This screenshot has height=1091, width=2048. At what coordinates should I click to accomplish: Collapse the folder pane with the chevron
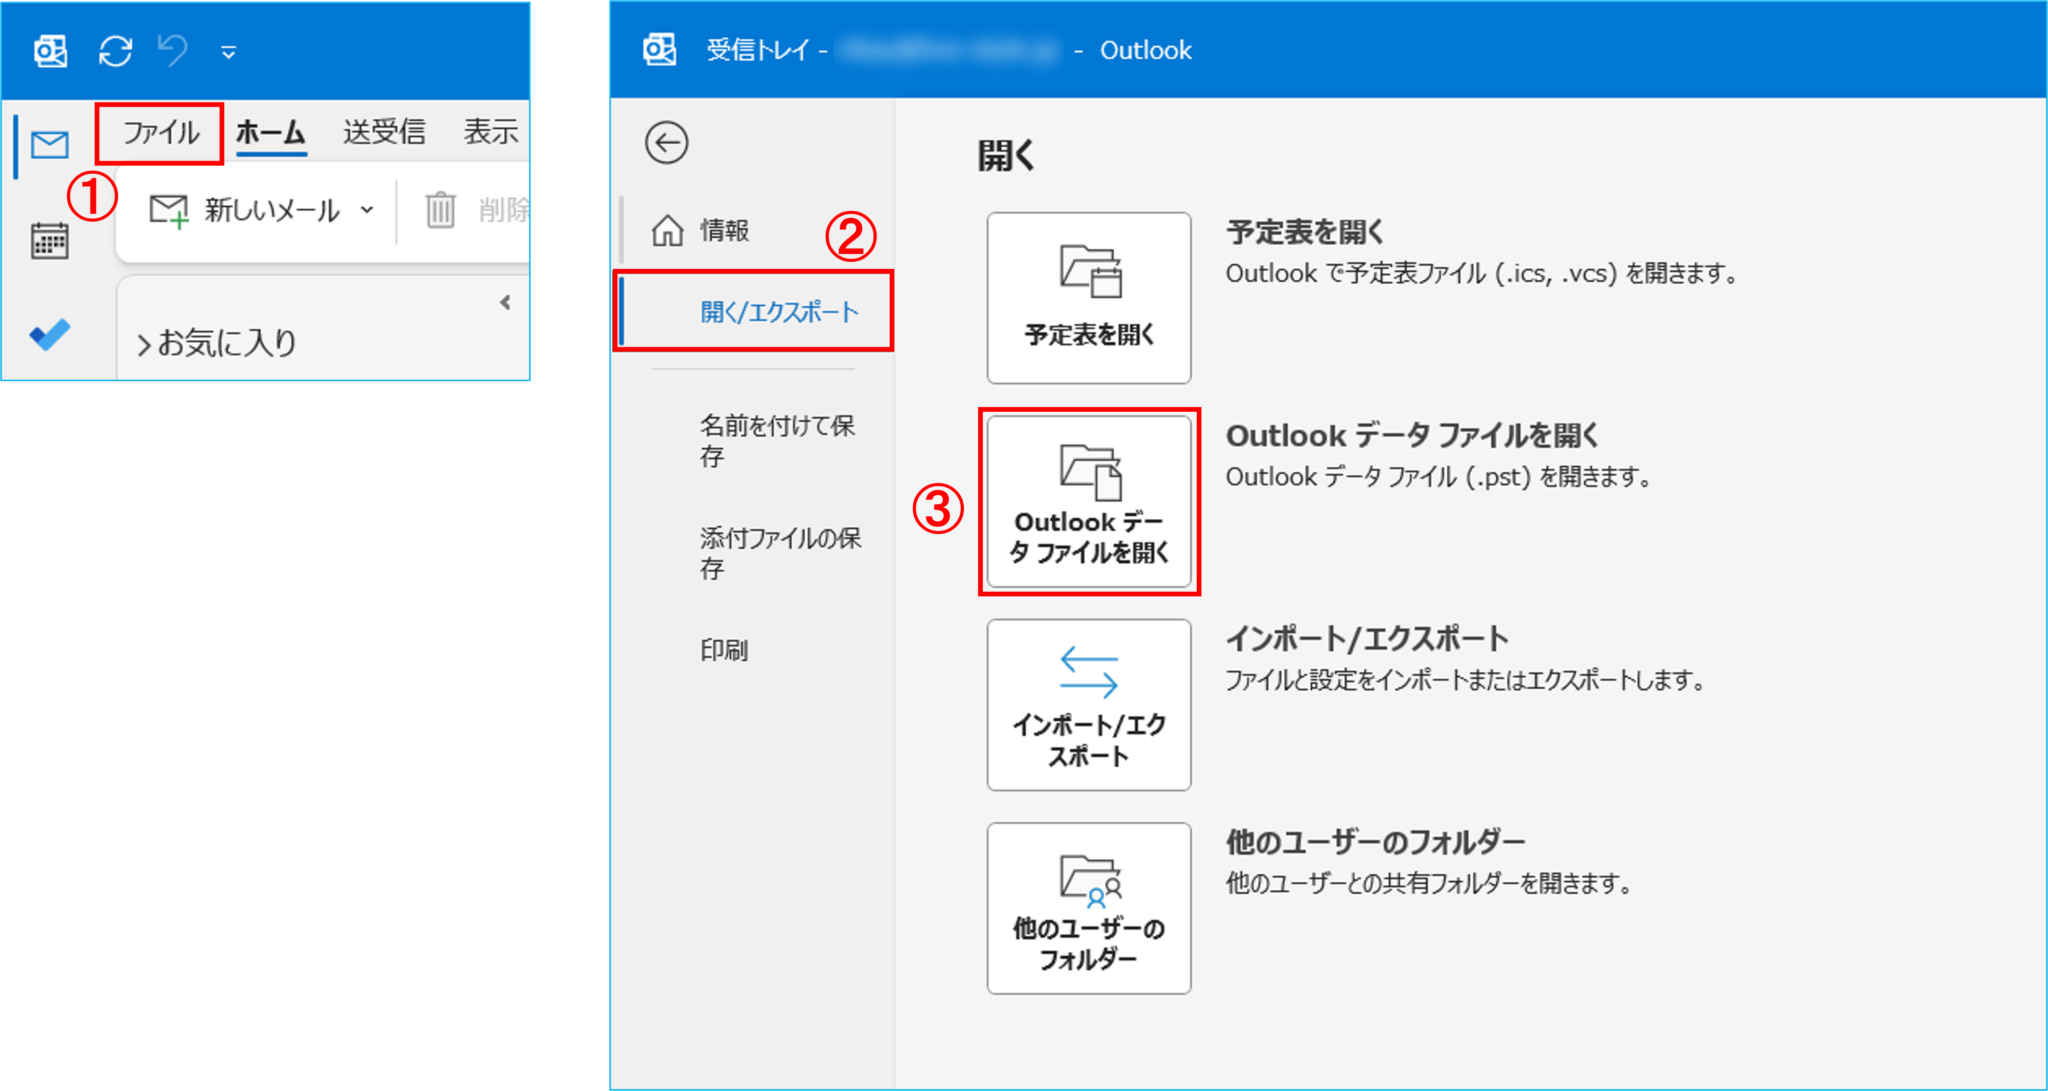pos(505,301)
